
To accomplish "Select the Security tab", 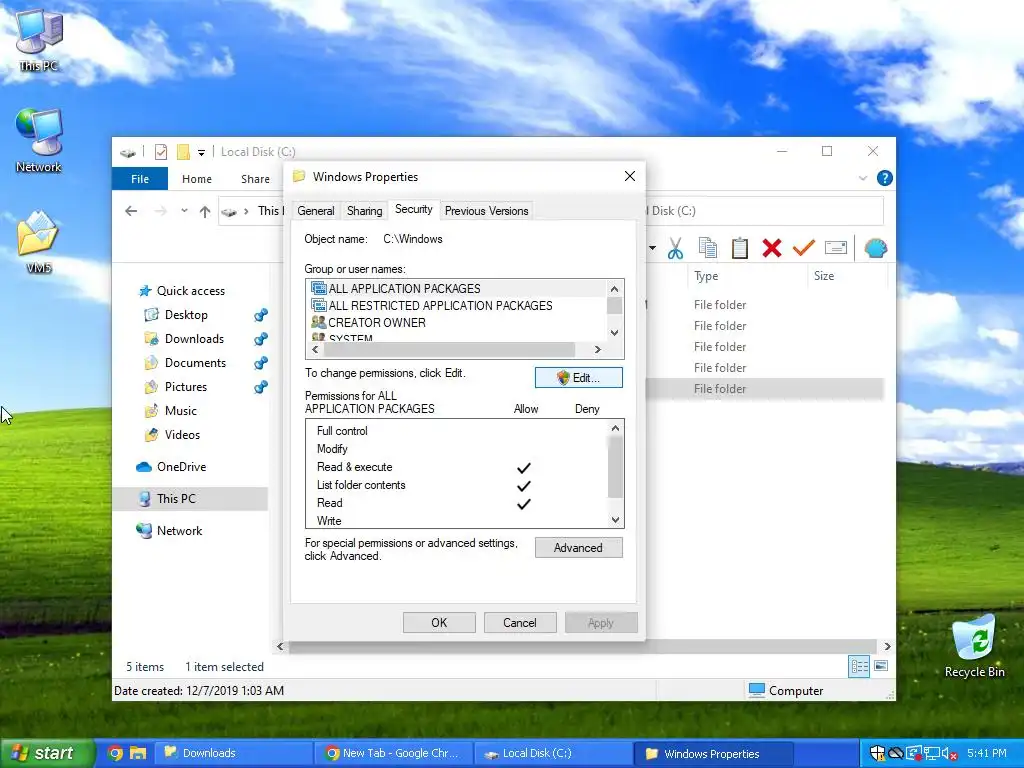I will (x=413, y=209).
